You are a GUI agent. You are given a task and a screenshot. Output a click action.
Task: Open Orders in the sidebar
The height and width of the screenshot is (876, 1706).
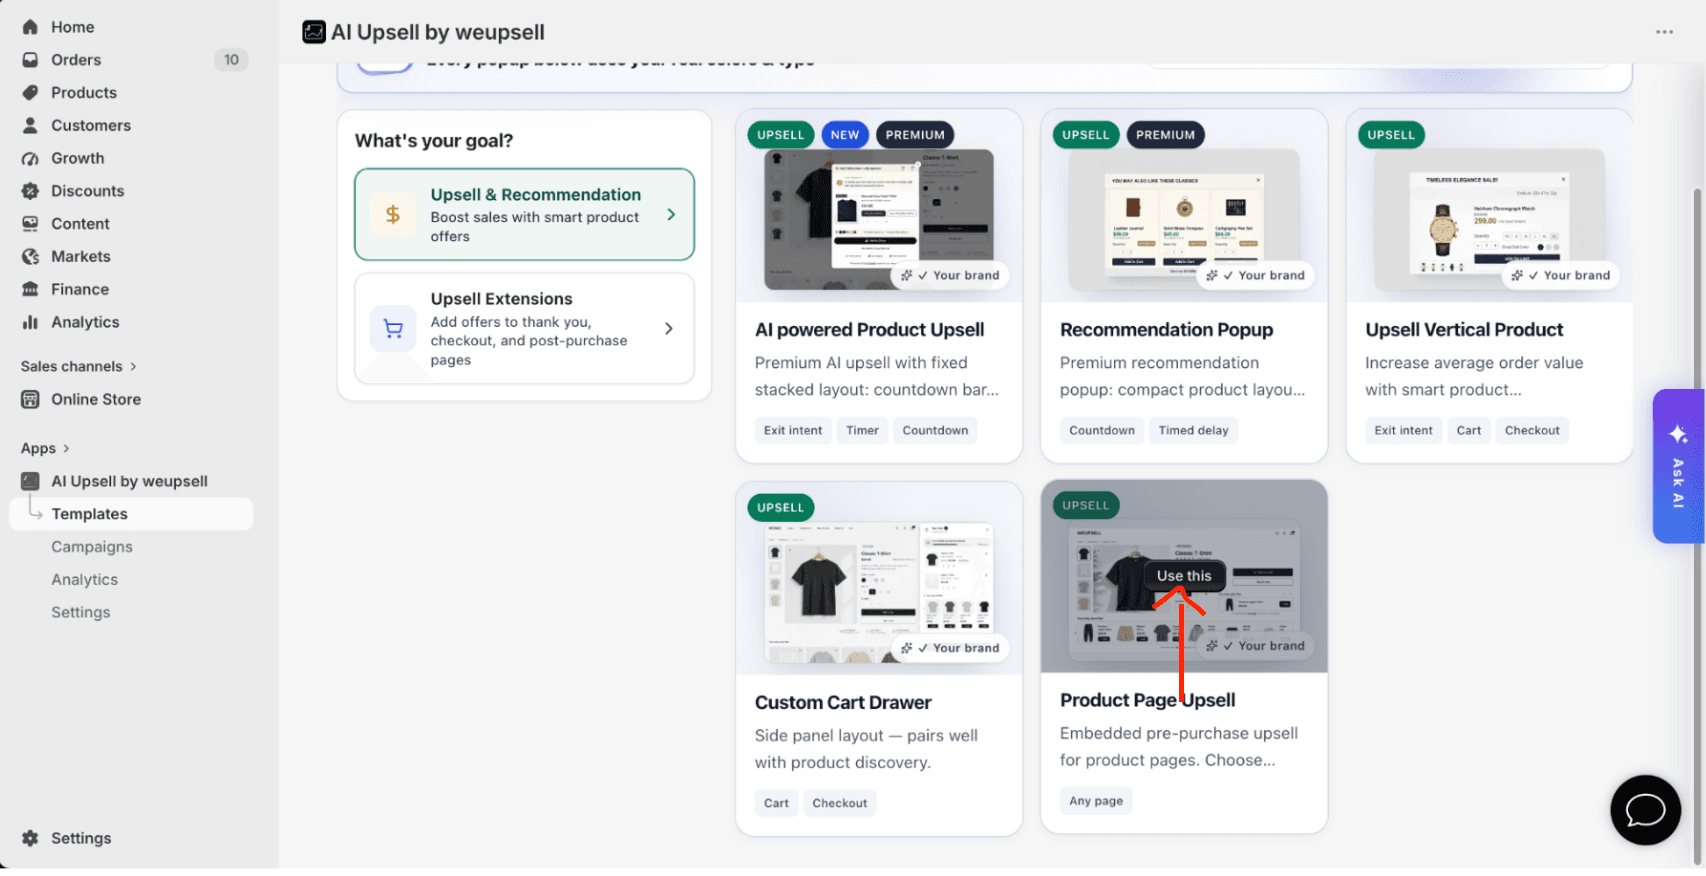tap(76, 60)
